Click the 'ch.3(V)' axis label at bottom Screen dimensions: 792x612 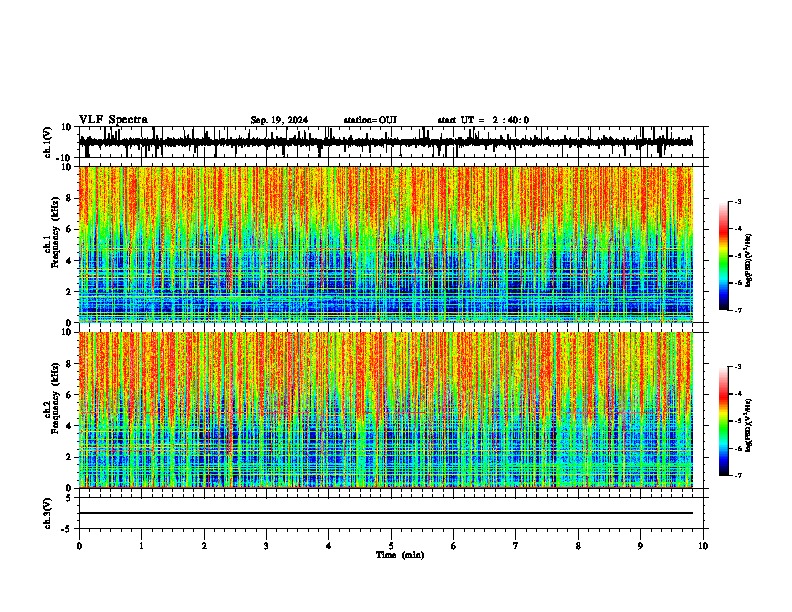point(48,513)
